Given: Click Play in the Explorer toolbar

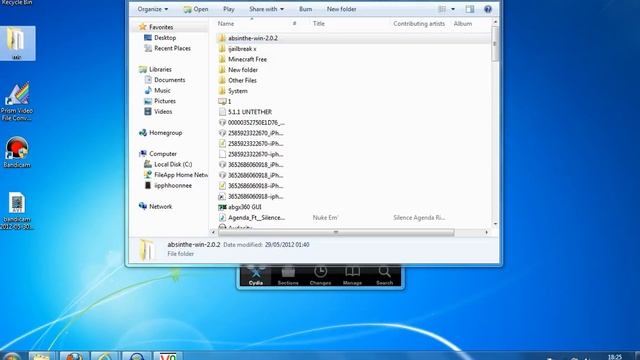Looking at the screenshot, I should 229,9.
